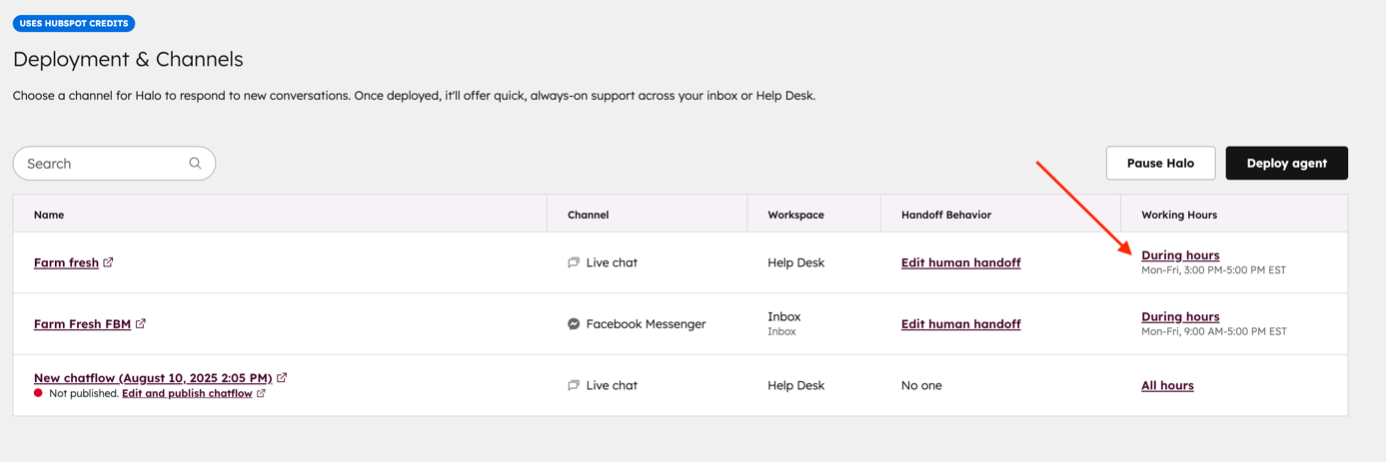1390x467 pixels.
Task: Open All hours working hours link
Action: (x=1167, y=386)
